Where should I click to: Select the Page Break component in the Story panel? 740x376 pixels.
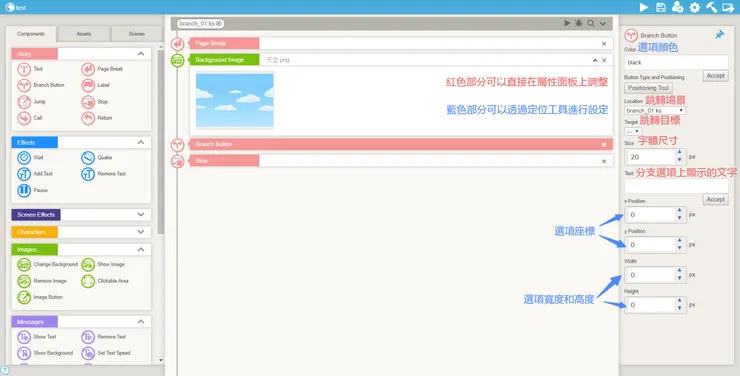(x=103, y=69)
